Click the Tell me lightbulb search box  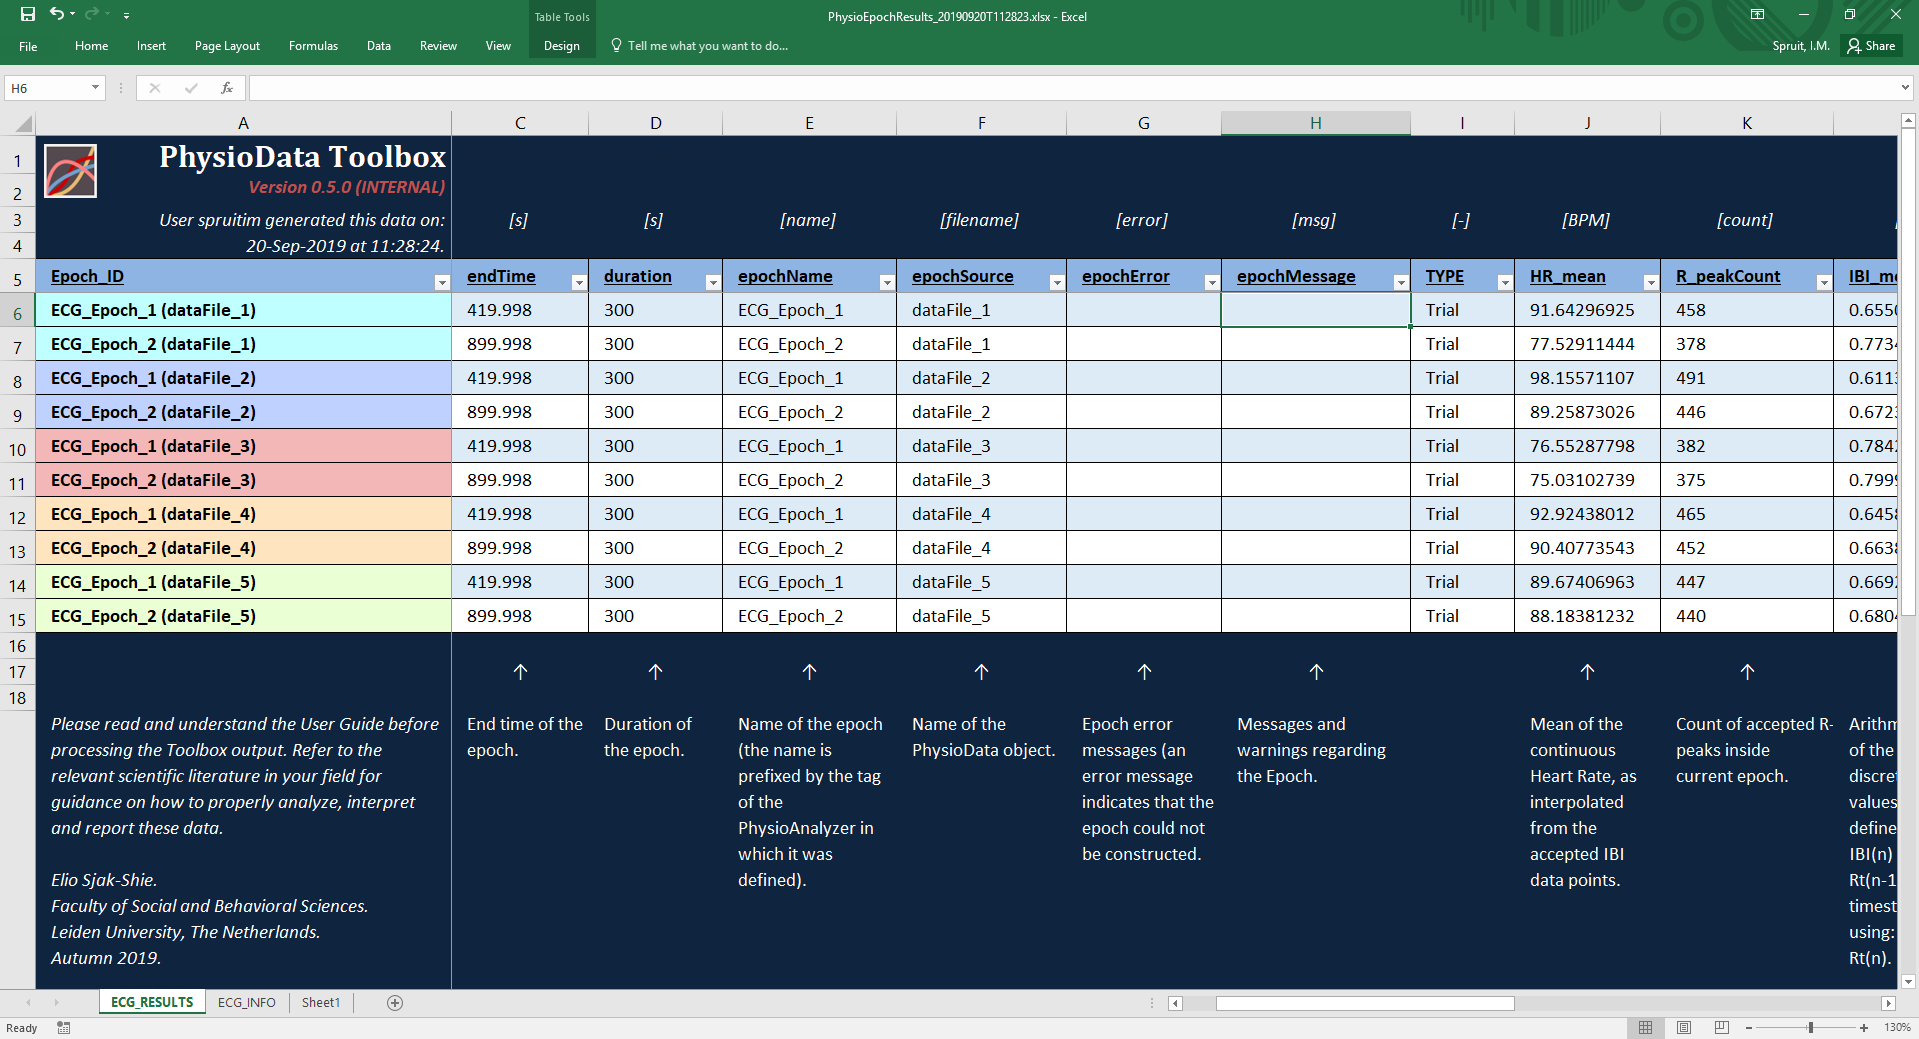(699, 46)
